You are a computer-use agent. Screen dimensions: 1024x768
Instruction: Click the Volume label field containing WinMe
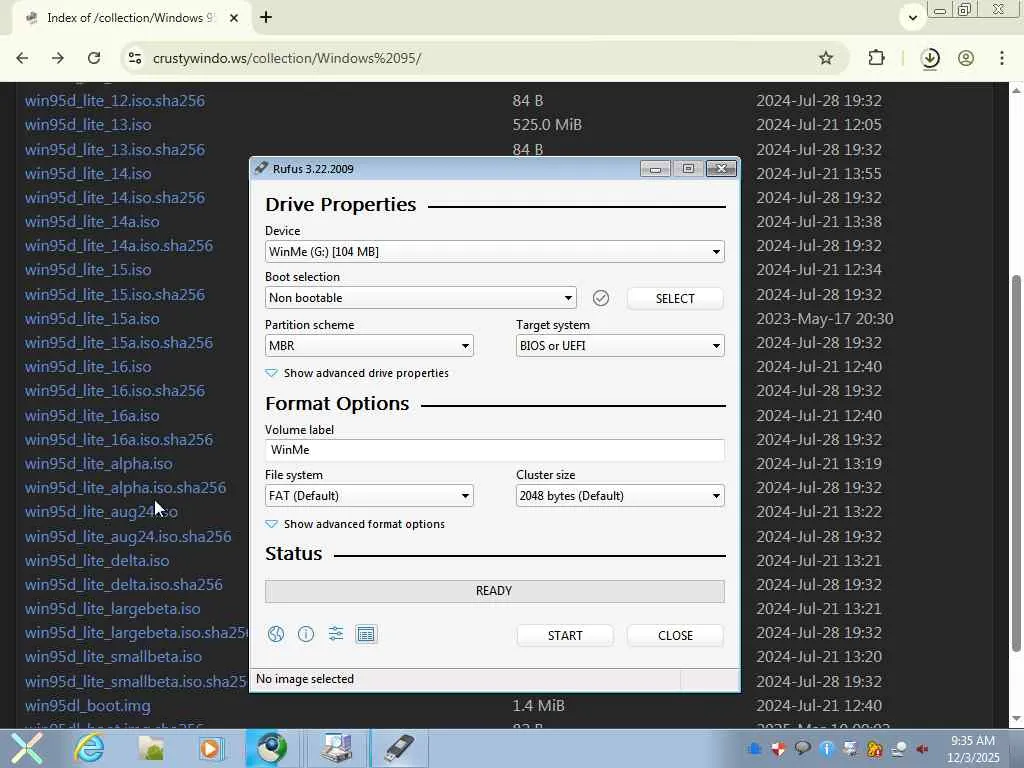(x=494, y=450)
